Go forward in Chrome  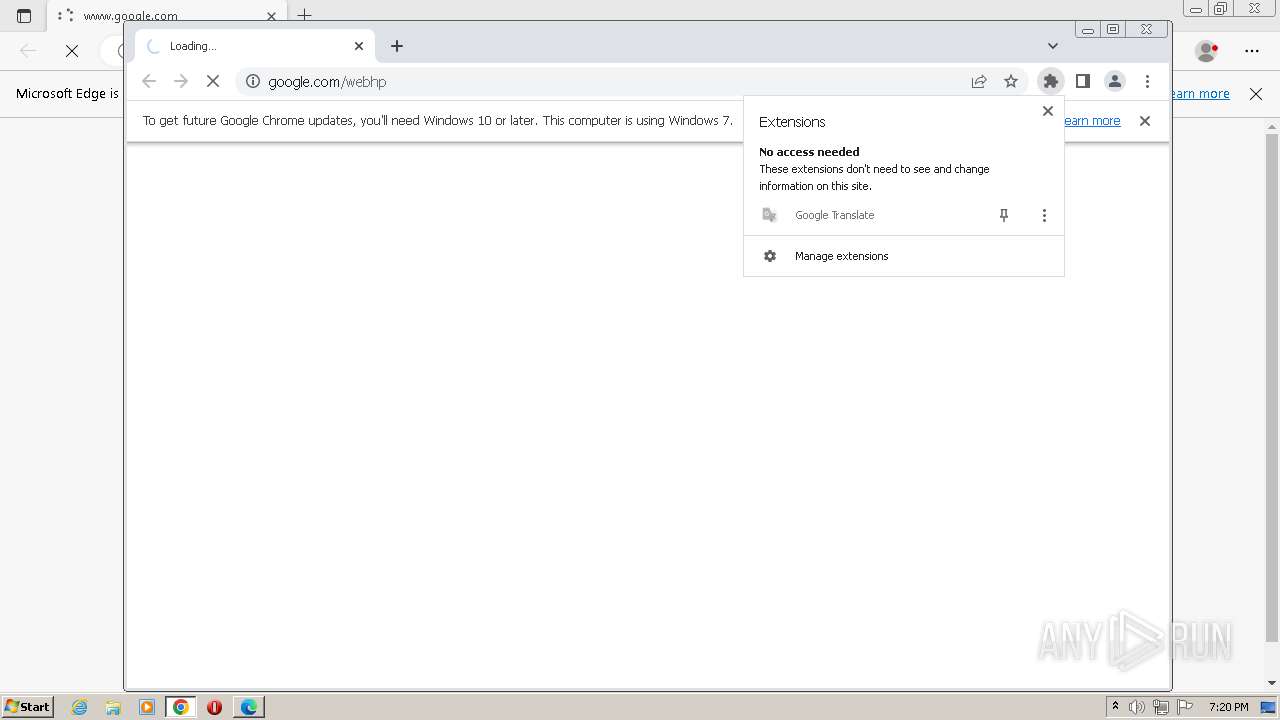click(x=181, y=81)
